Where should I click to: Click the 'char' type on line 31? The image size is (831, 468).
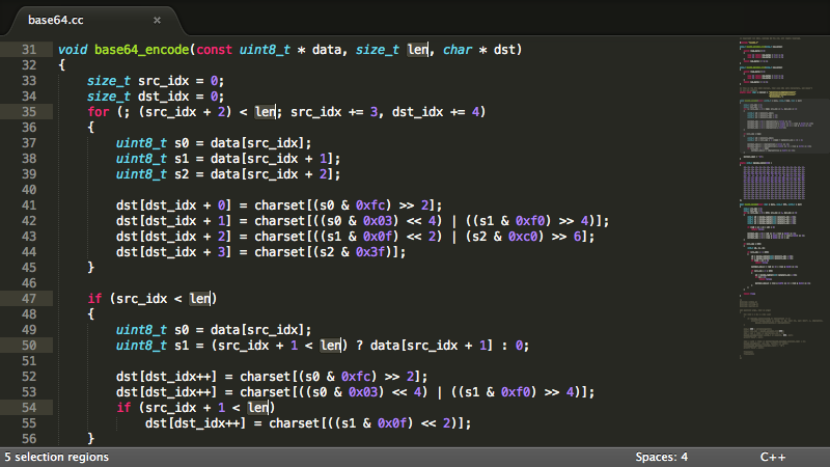[457, 50]
